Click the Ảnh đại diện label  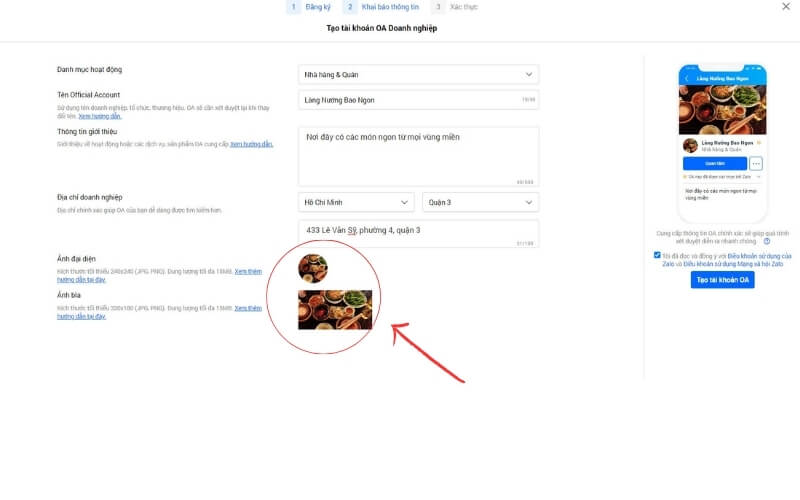[x=77, y=259]
